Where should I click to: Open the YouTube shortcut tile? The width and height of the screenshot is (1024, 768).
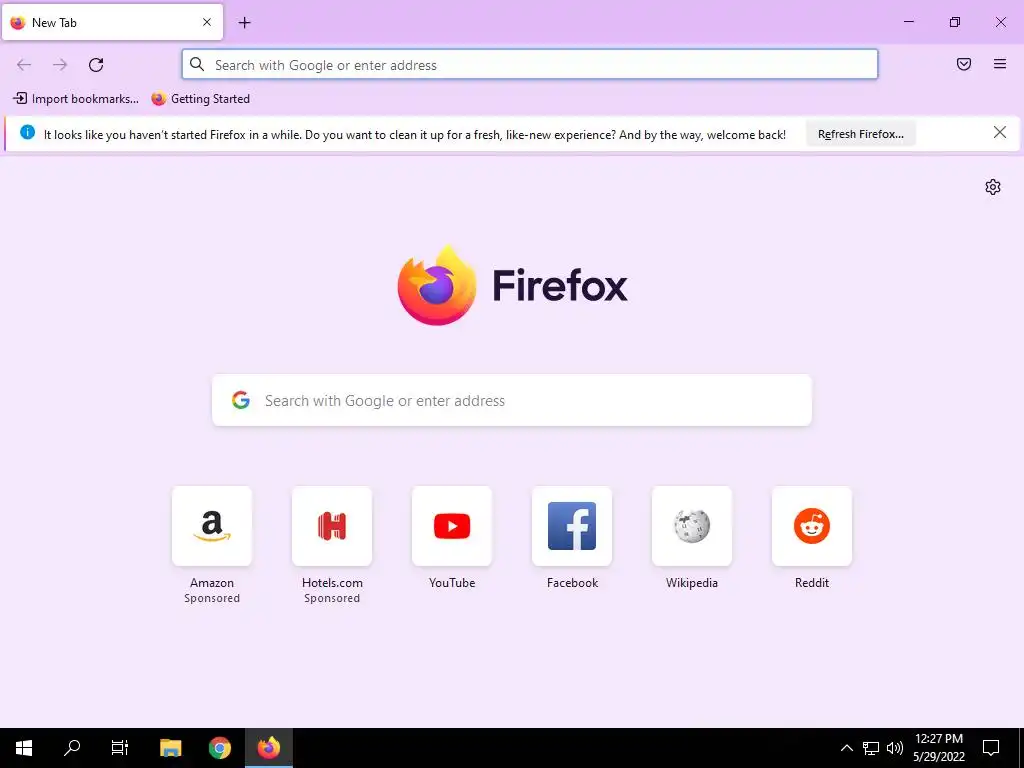pyautogui.click(x=452, y=526)
